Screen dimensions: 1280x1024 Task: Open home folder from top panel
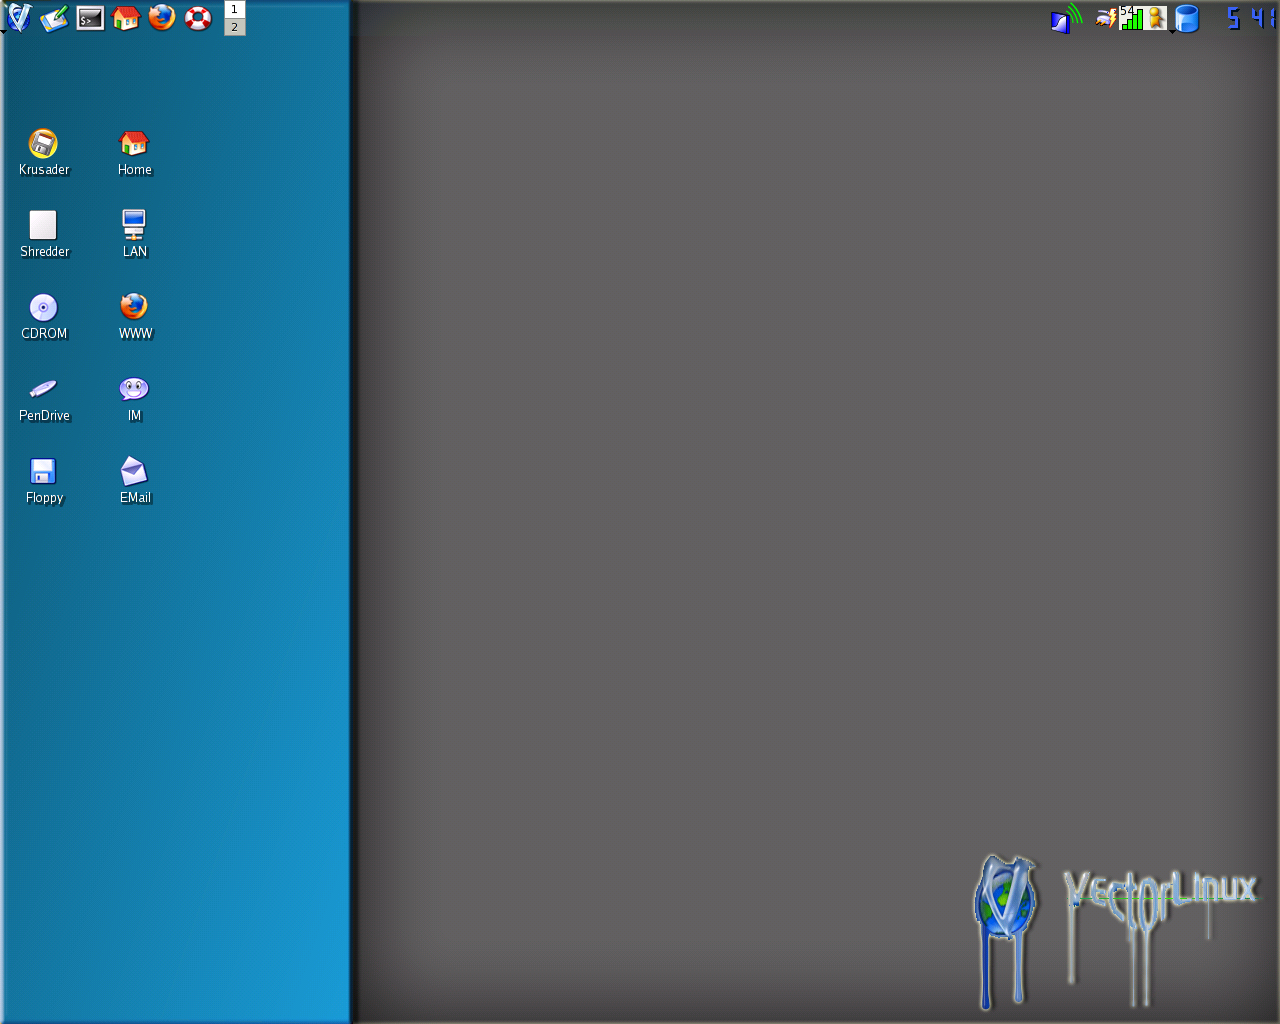126,17
